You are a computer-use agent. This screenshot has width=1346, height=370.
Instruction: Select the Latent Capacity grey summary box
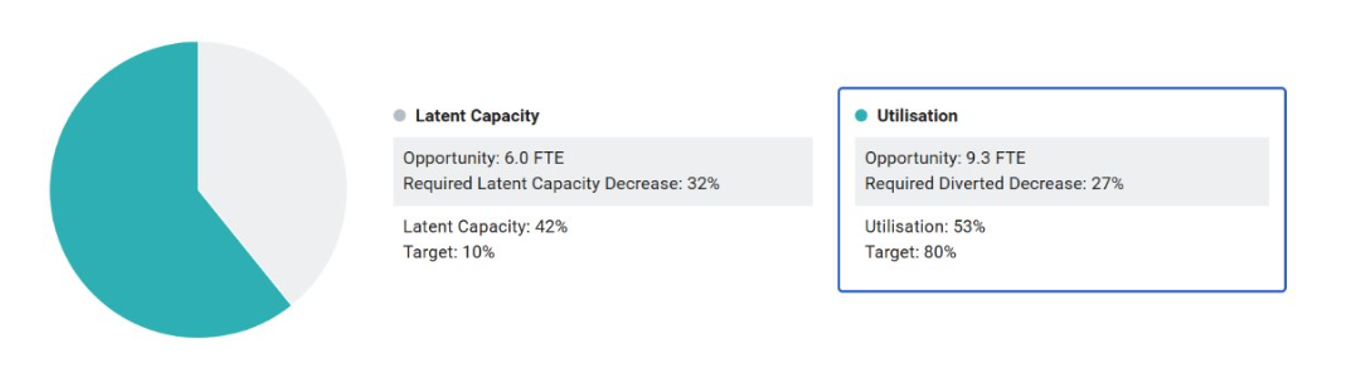[x=603, y=171]
